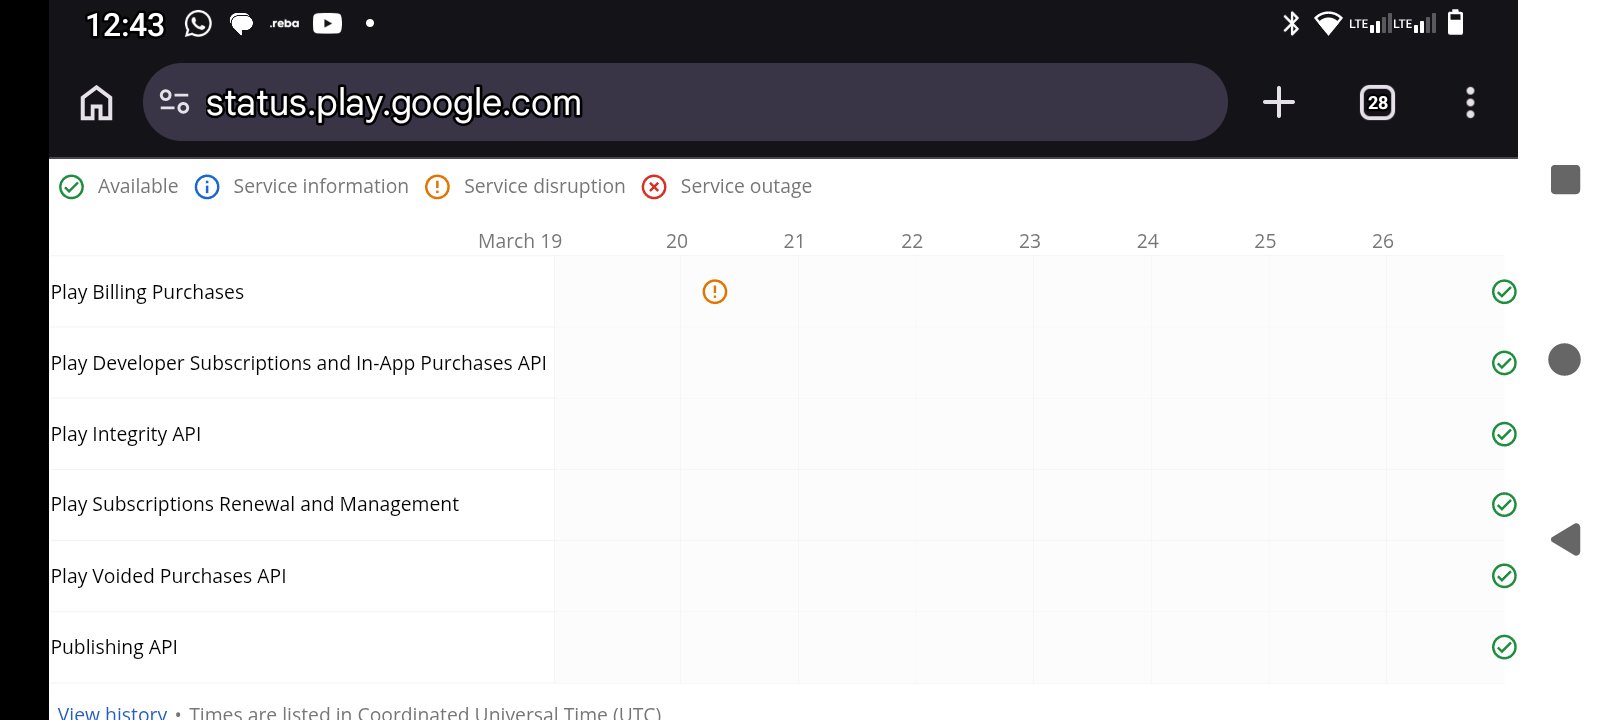Screen dimensions: 1612x720
Task: Click Publishing API green status icon
Action: 1503,647
